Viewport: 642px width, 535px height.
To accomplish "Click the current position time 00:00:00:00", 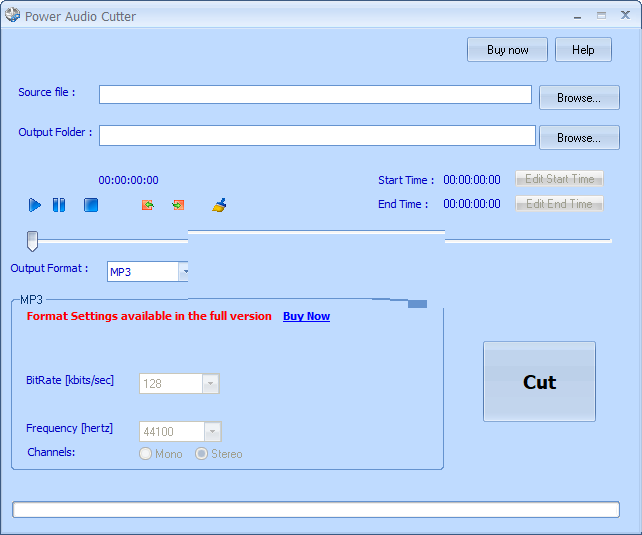I will (128, 180).
